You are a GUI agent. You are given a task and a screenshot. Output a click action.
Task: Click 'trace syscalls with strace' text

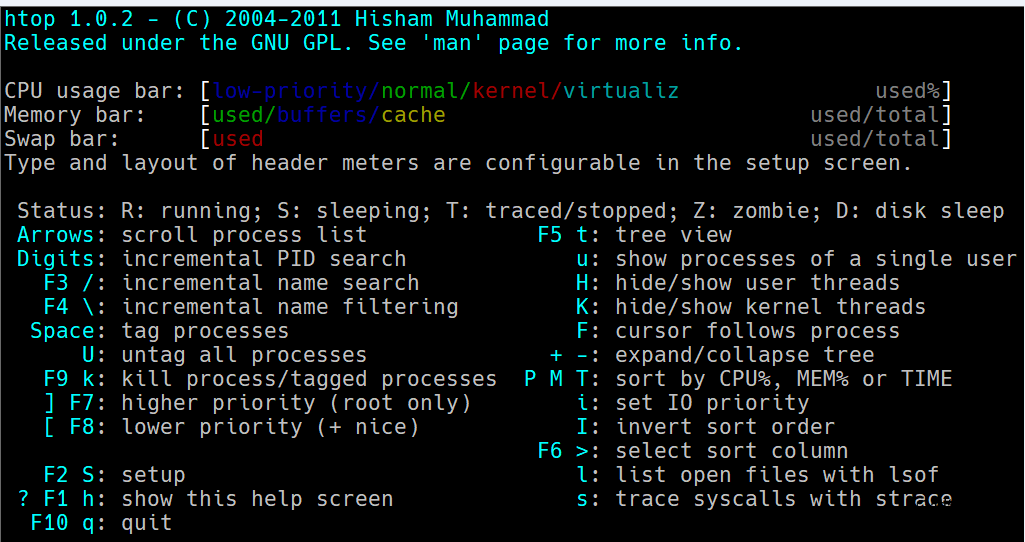pyautogui.click(x=784, y=499)
